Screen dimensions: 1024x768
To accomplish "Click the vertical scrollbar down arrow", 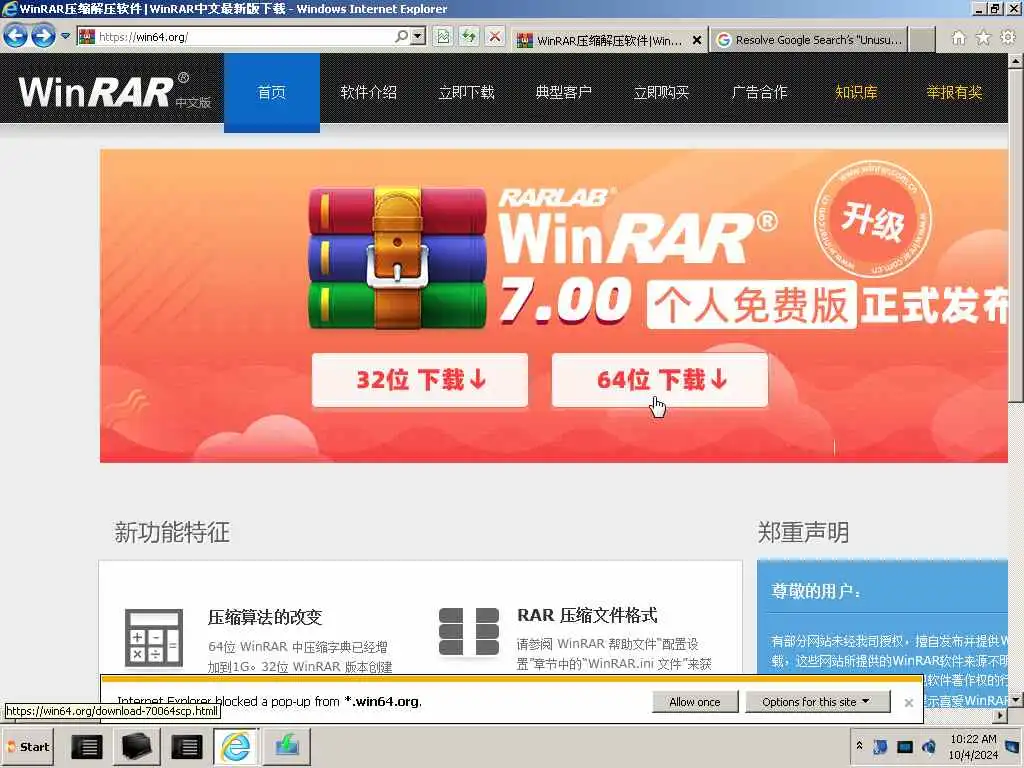I will [x=1016, y=700].
